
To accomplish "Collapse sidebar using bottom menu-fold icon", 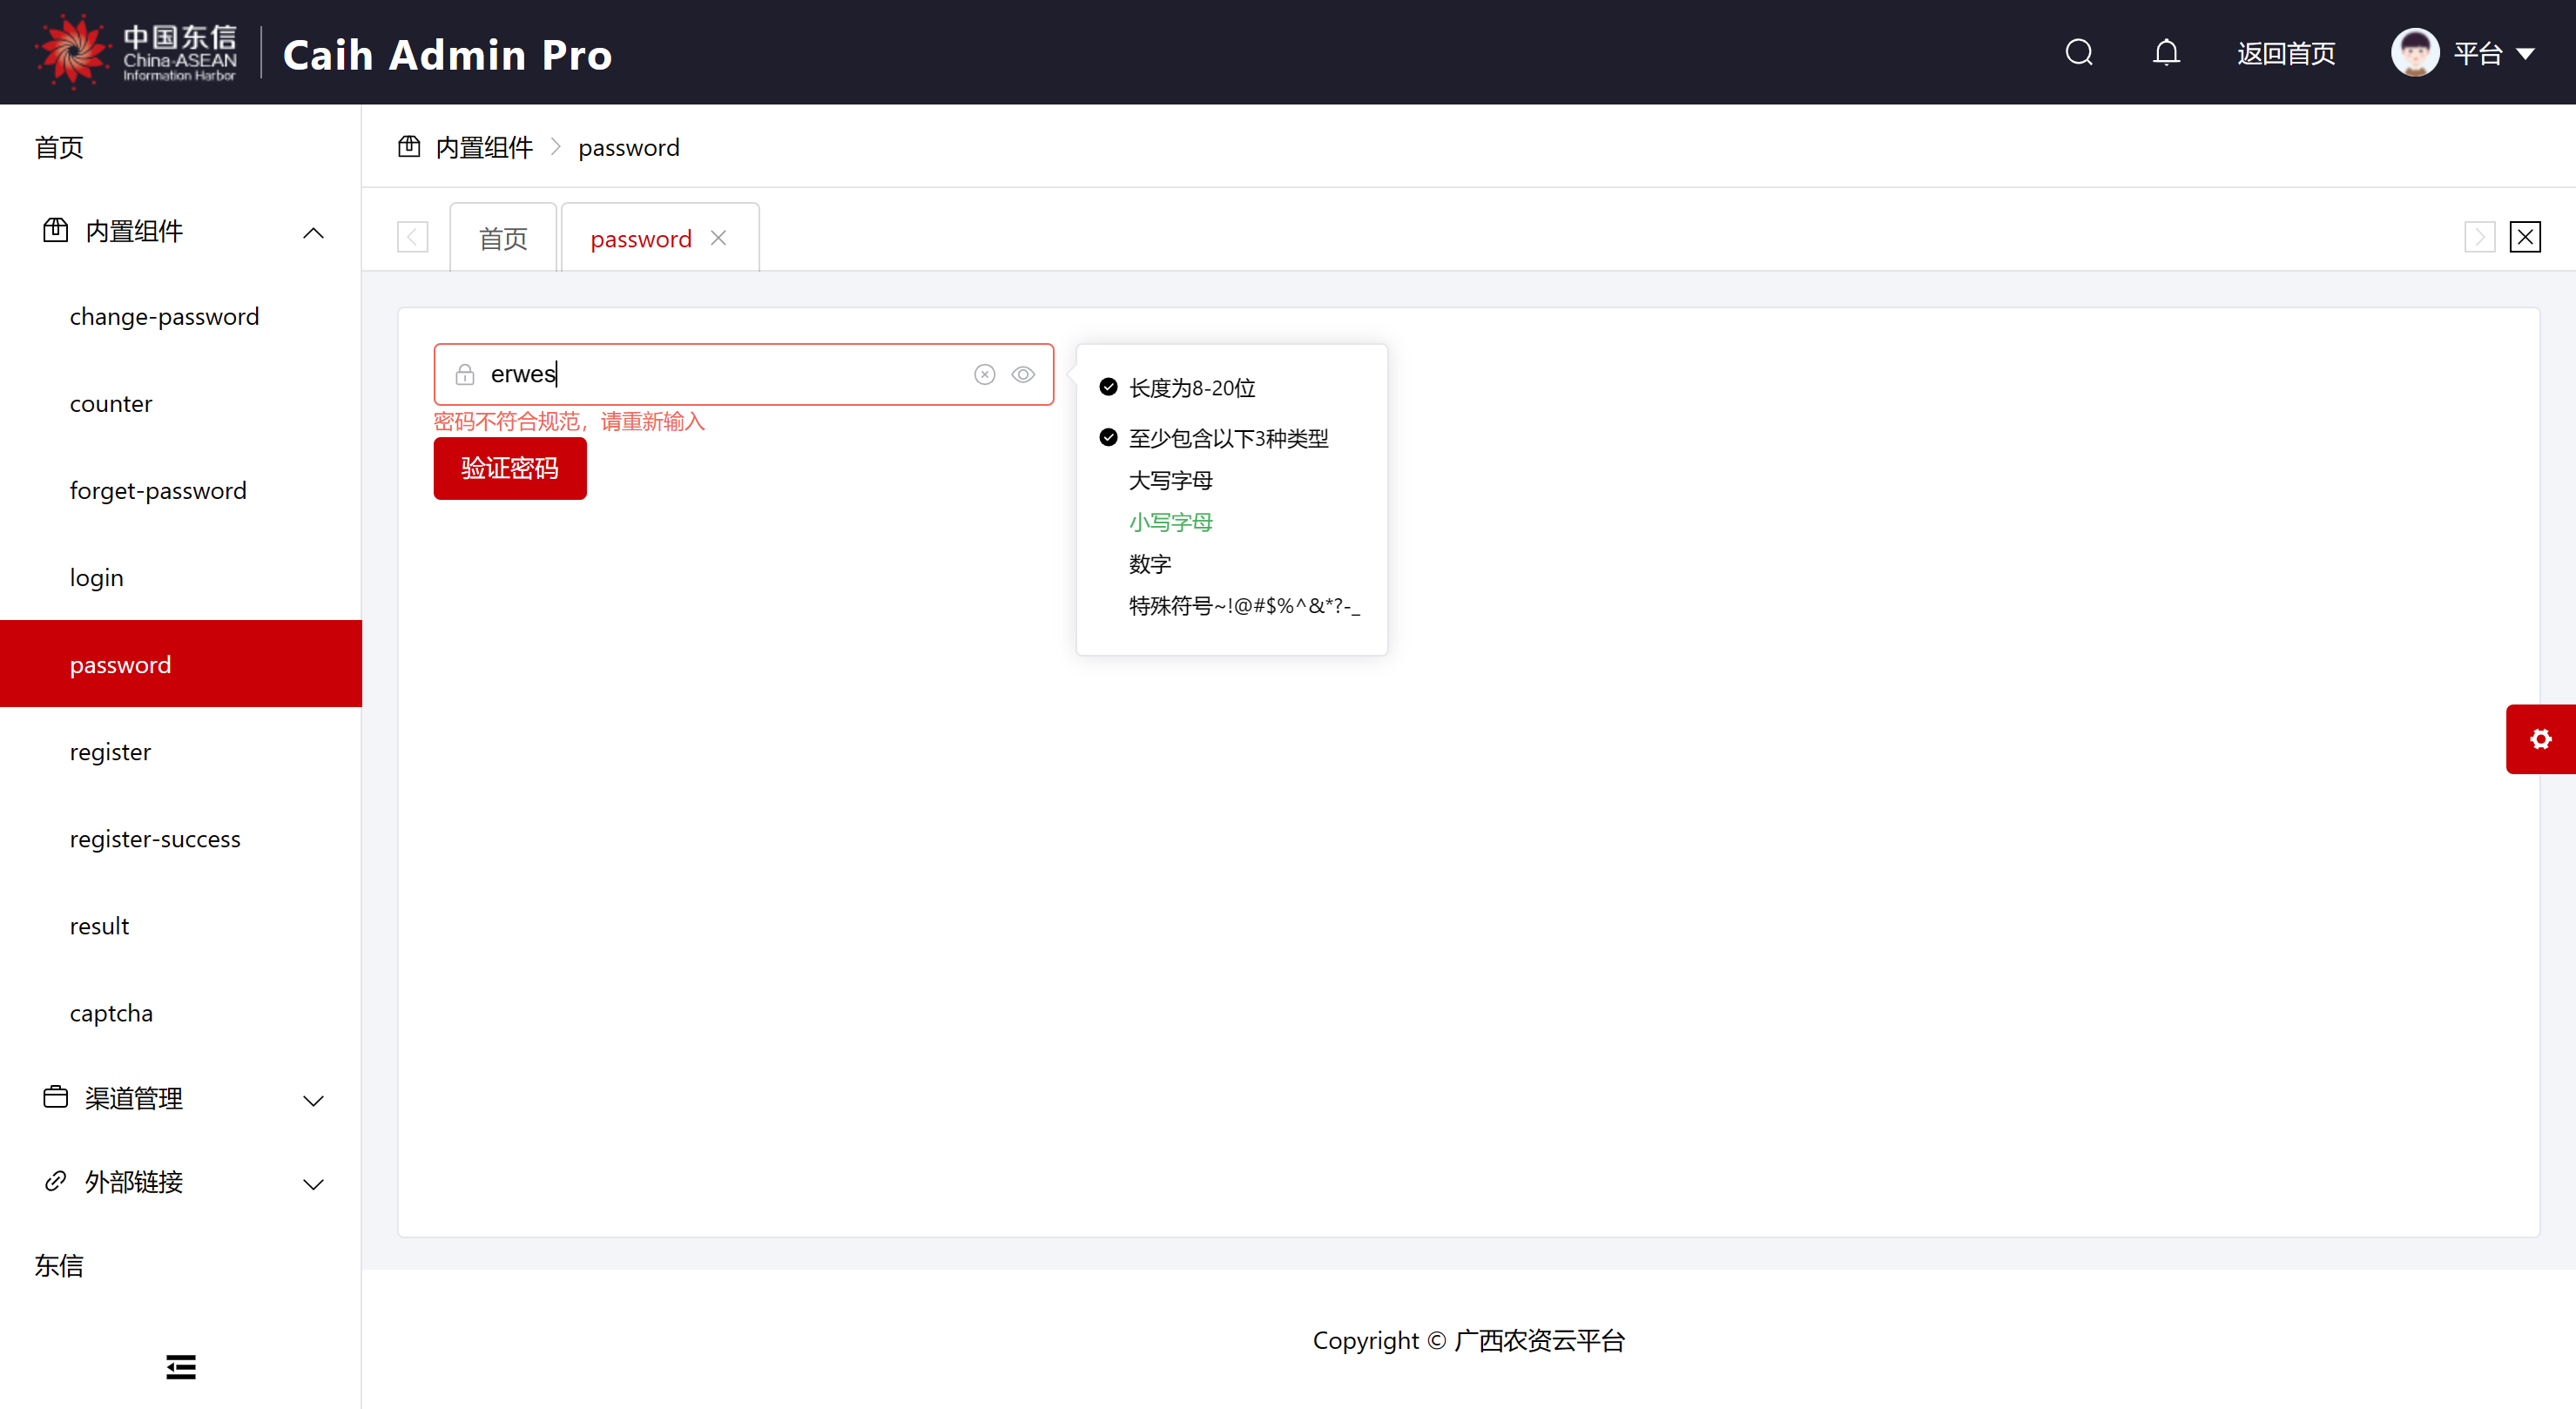I will click(x=180, y=1366).
